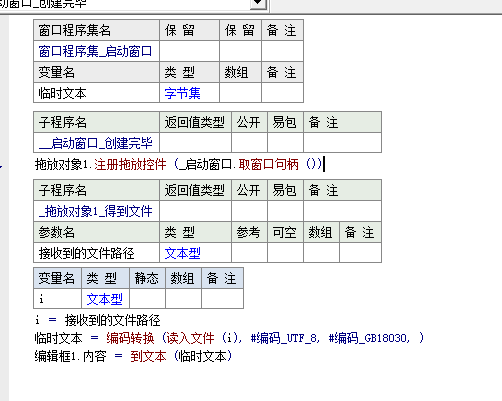Click the 取窗口句柄 call in code

pos(268,164)
